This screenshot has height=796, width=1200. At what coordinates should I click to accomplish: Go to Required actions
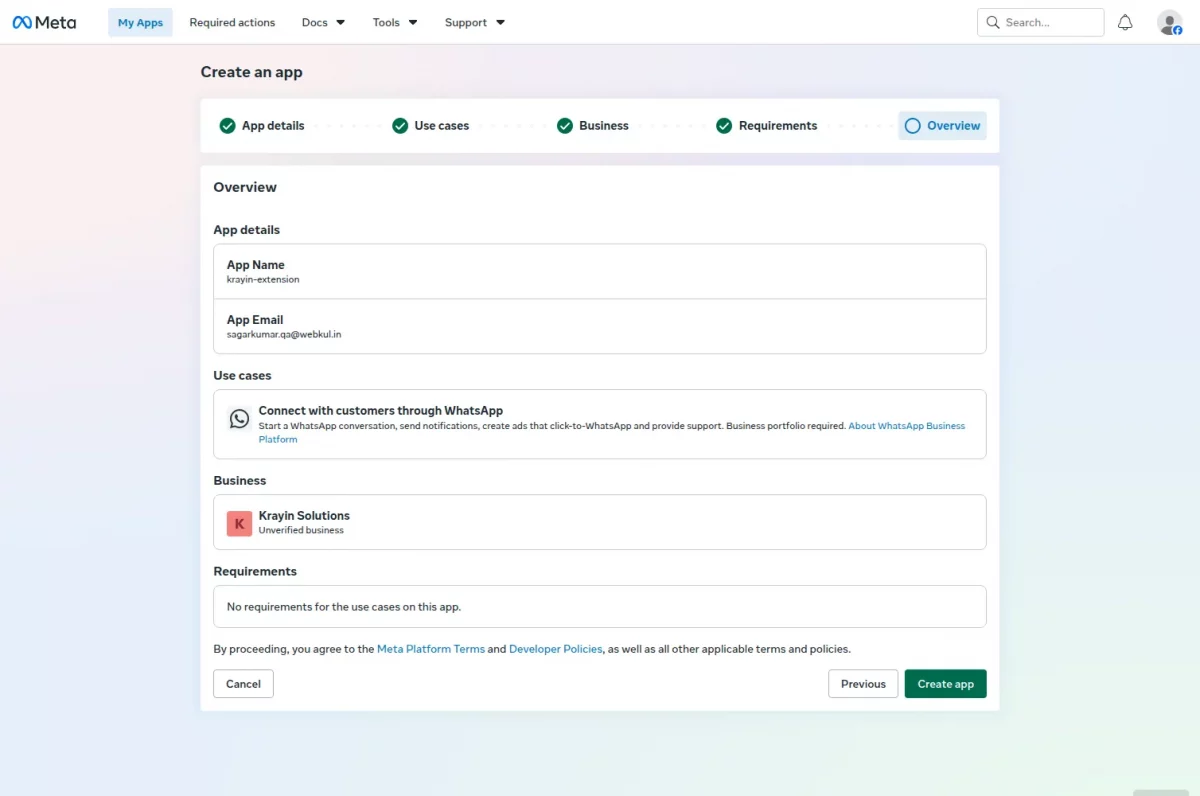coord(232,22)
